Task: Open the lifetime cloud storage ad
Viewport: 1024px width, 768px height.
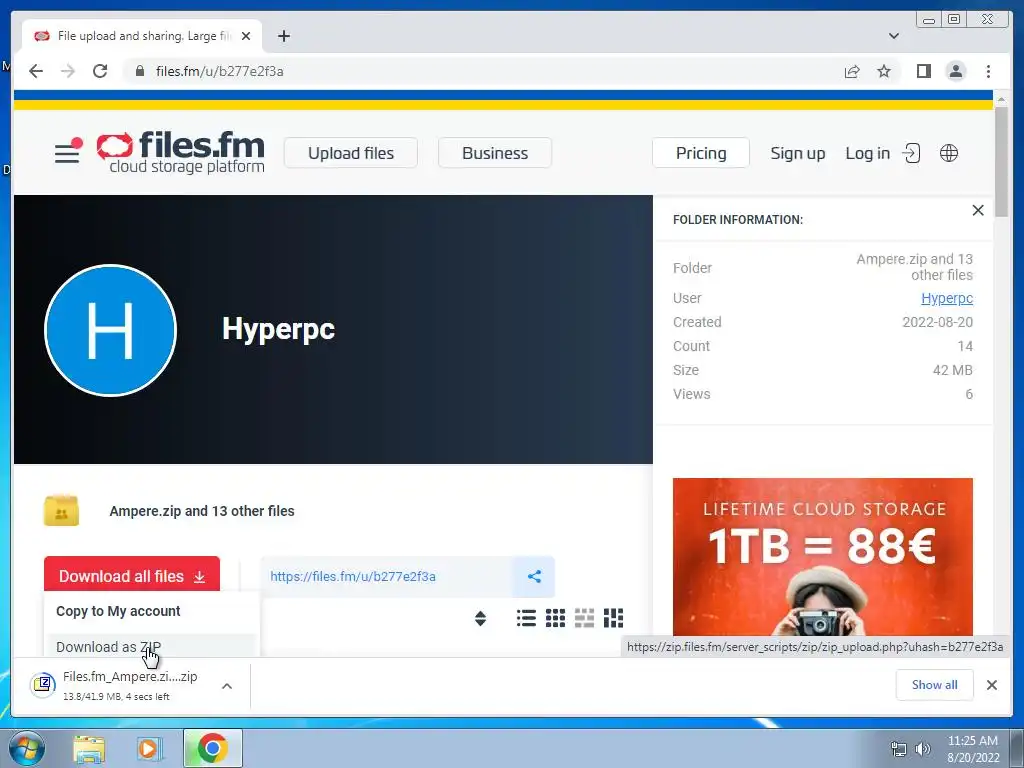Action: [822, 556]
